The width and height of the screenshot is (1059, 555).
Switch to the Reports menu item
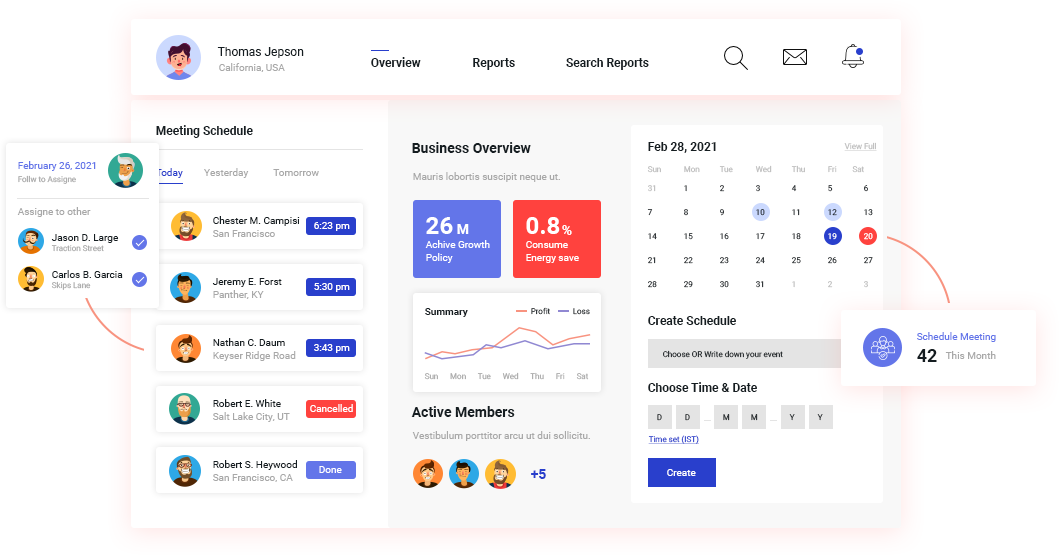pyautogui.click(x=493, y=63)
